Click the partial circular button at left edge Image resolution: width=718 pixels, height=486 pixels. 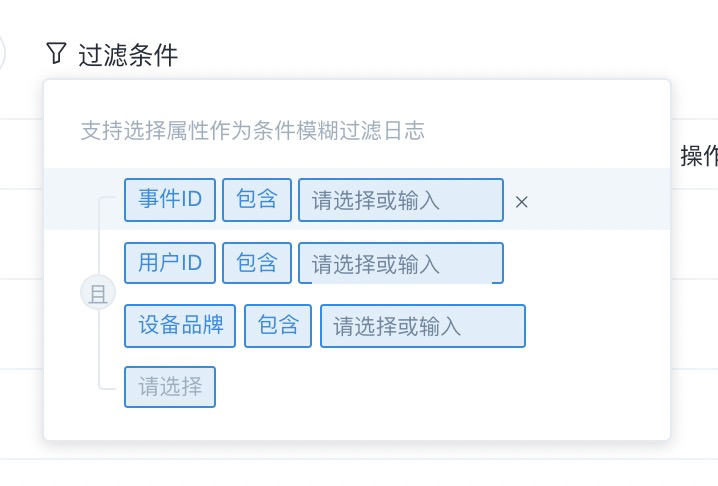pyautogui.click(x=2, y=53)
